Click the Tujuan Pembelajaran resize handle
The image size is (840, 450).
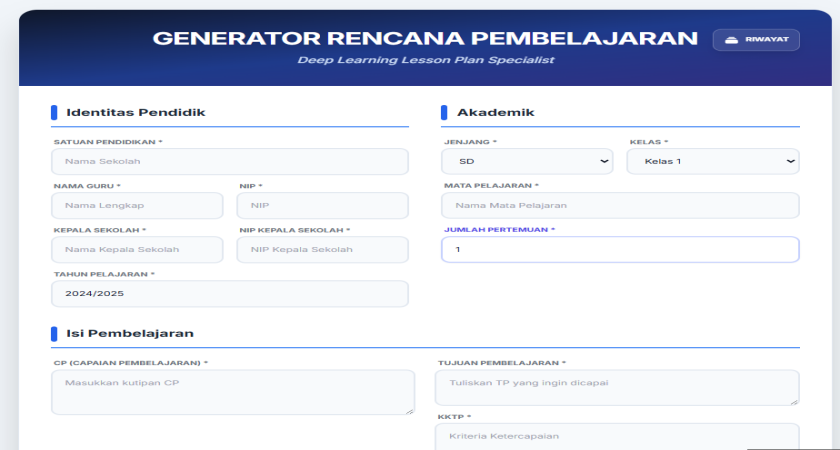(x=794, y=400)
